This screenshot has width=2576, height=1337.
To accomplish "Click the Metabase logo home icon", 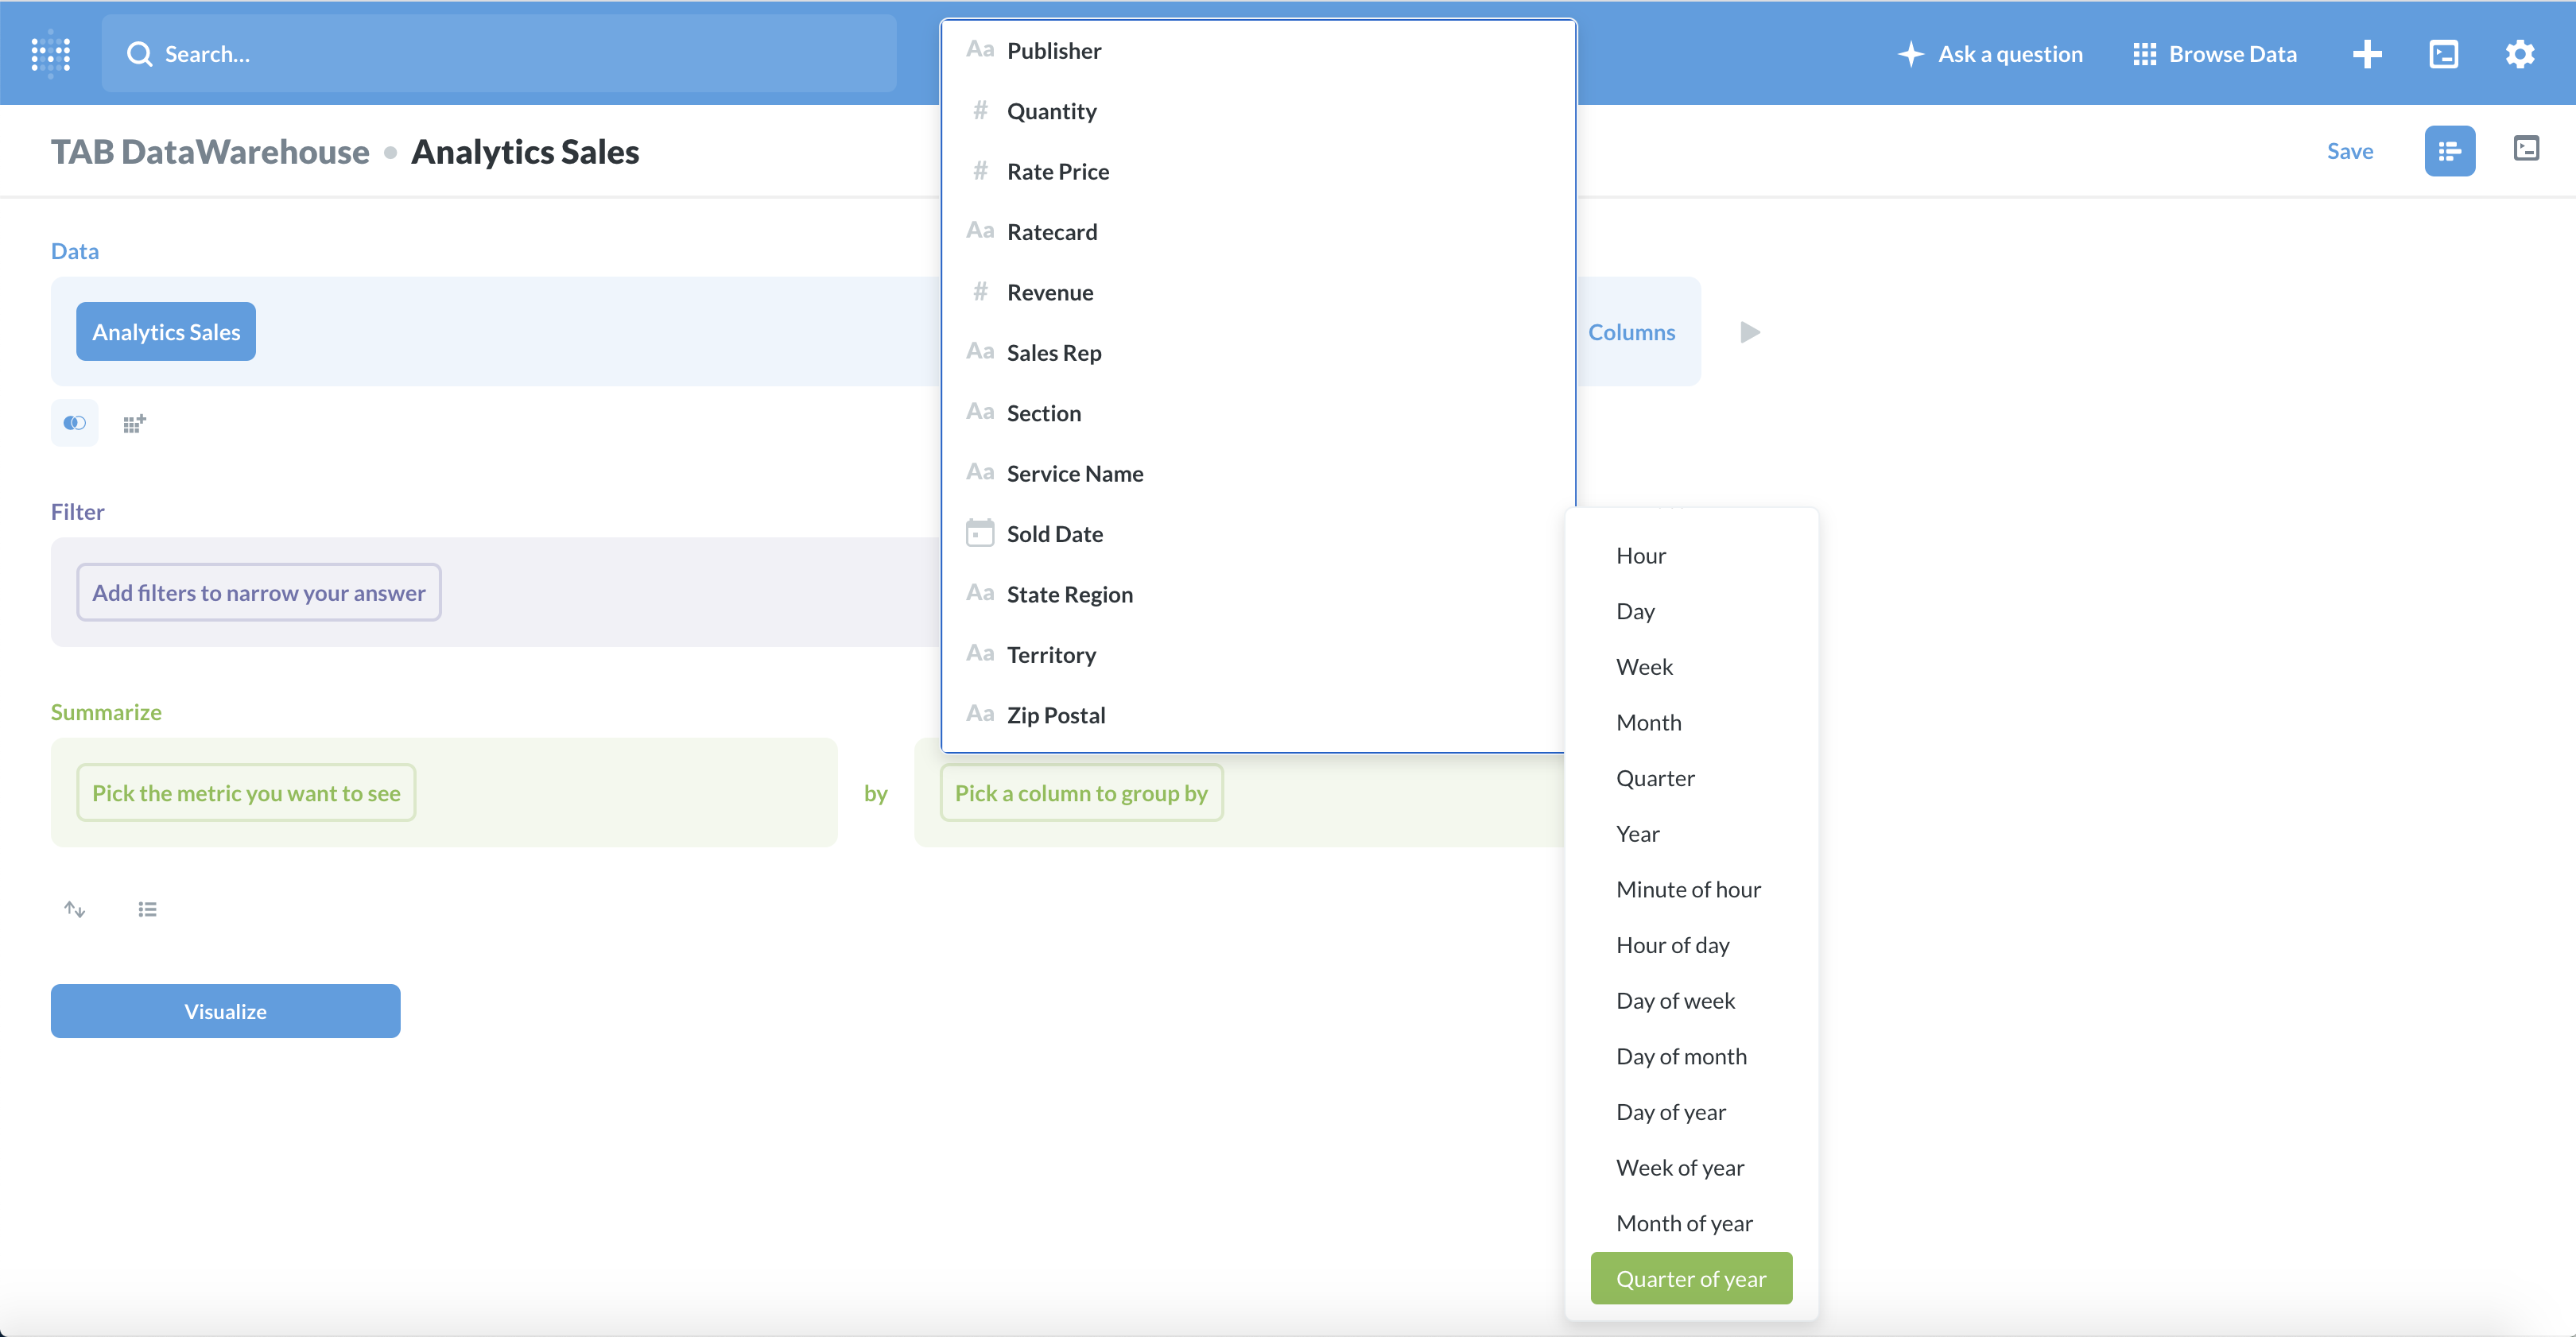I will click(50, 54).
